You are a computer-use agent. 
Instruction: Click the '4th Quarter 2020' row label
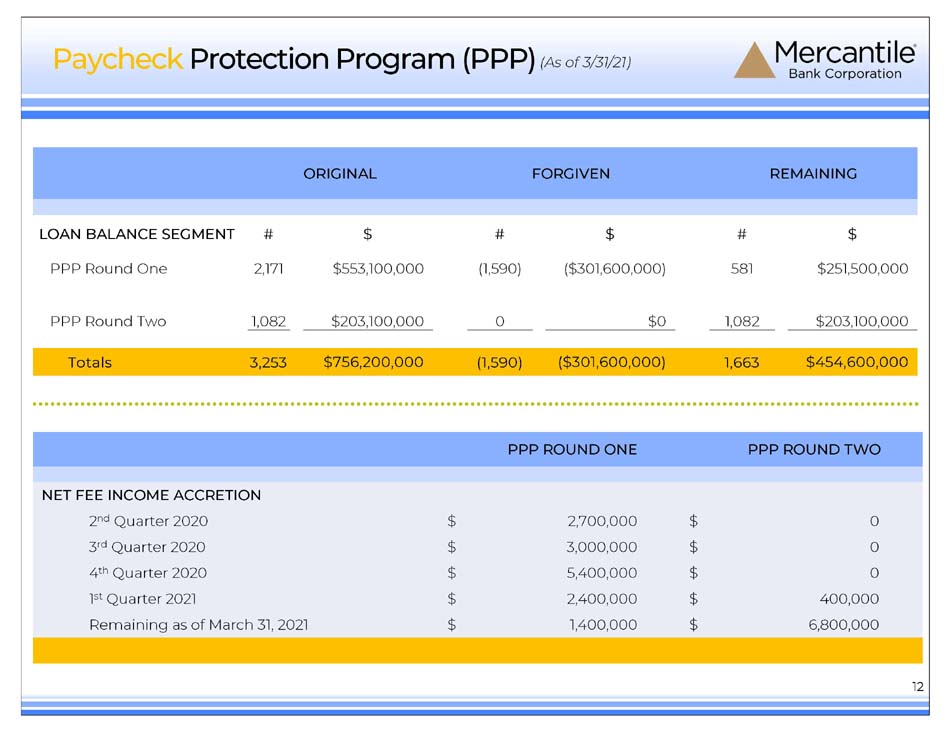click(x=148, y=573)
